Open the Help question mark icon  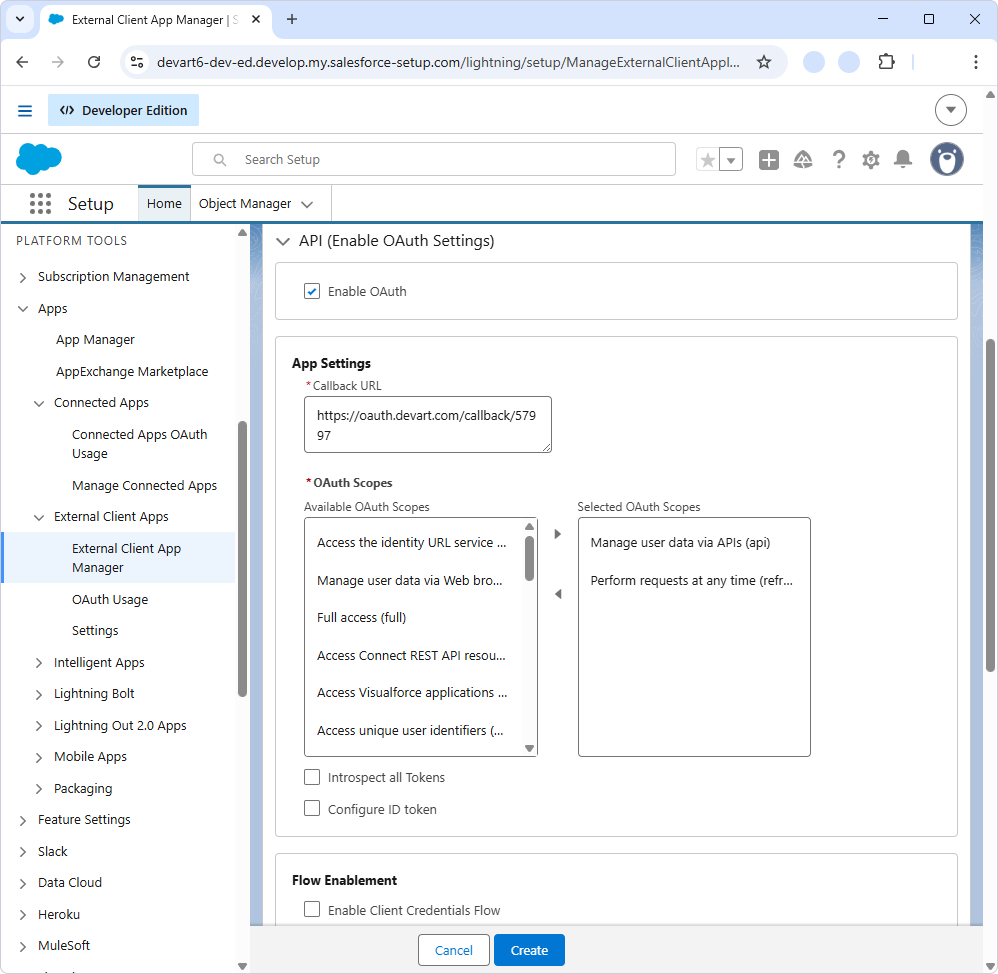point(838,160)
